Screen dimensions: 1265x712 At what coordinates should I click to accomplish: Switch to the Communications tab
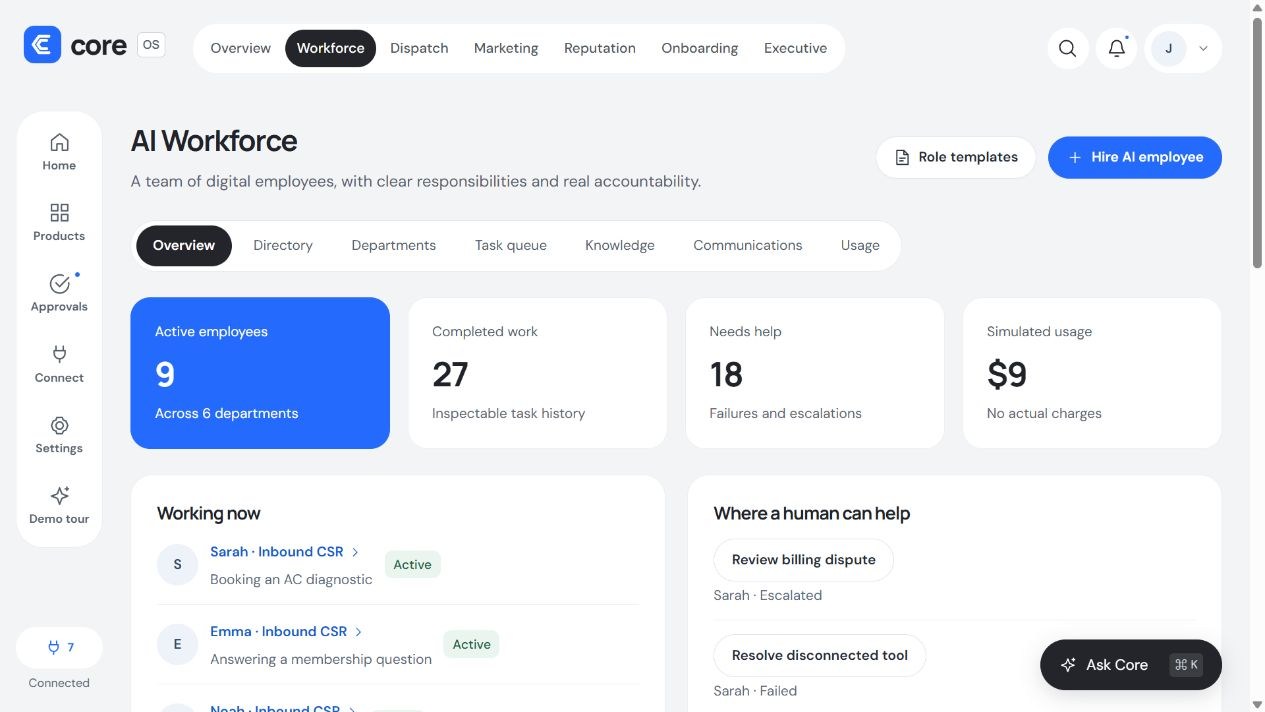tap(748, 245)
